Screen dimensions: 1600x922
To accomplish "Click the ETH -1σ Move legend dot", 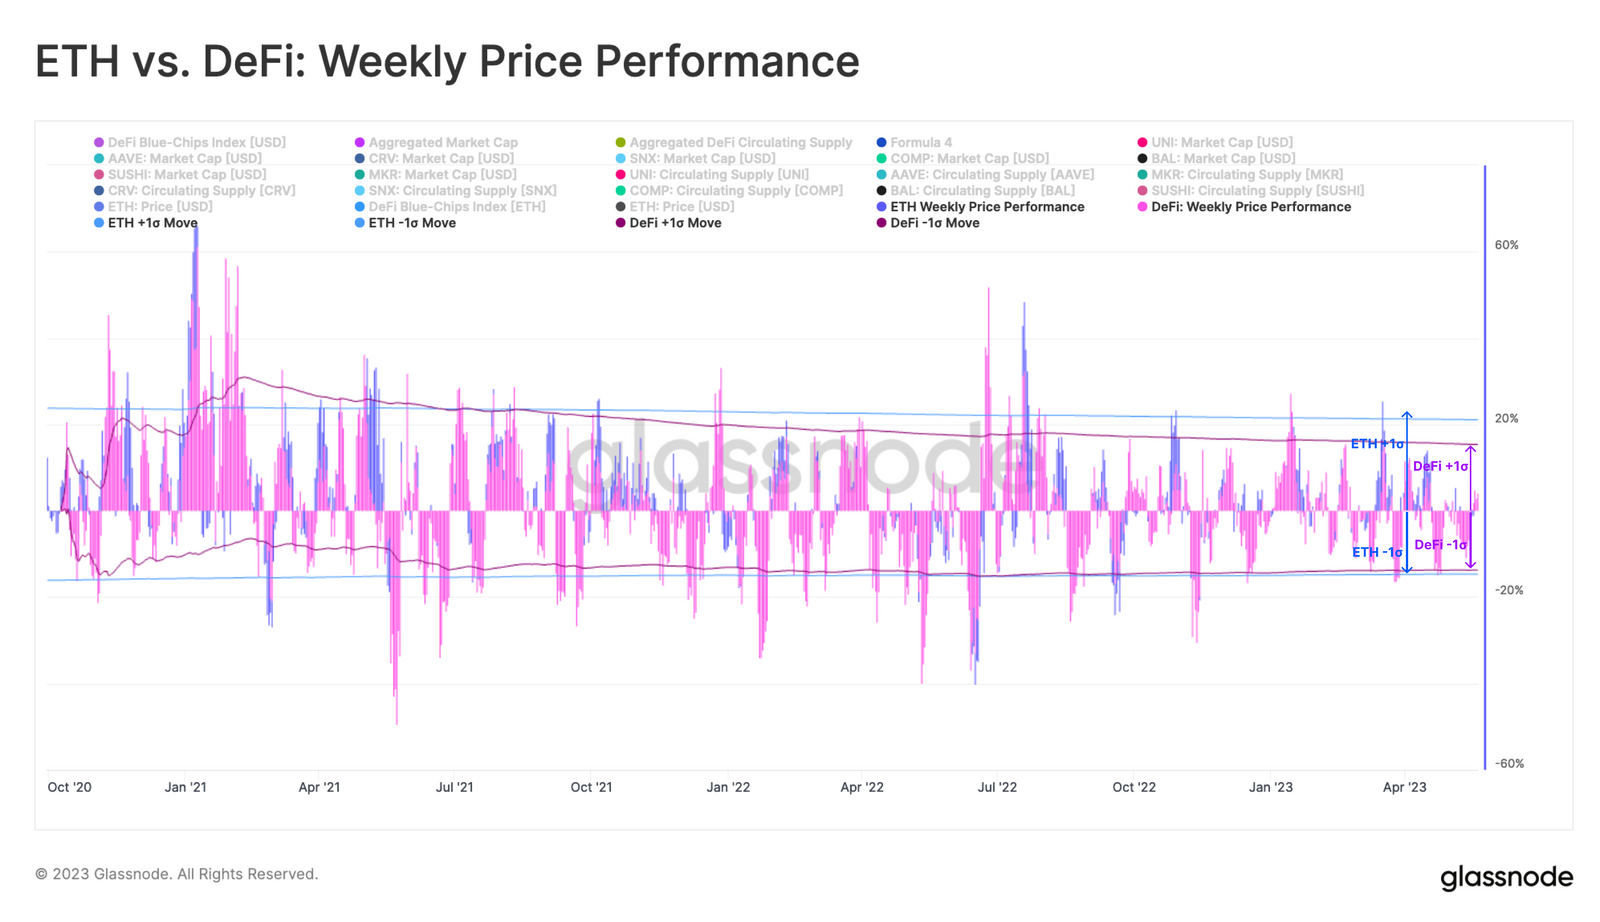I will (x=360, y=223).
